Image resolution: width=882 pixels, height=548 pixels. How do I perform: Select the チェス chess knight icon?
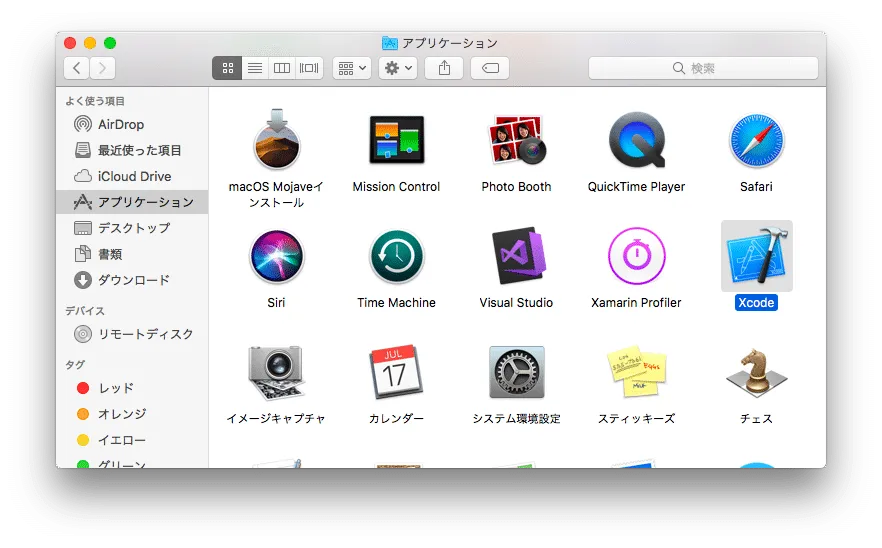click(757, 372)
